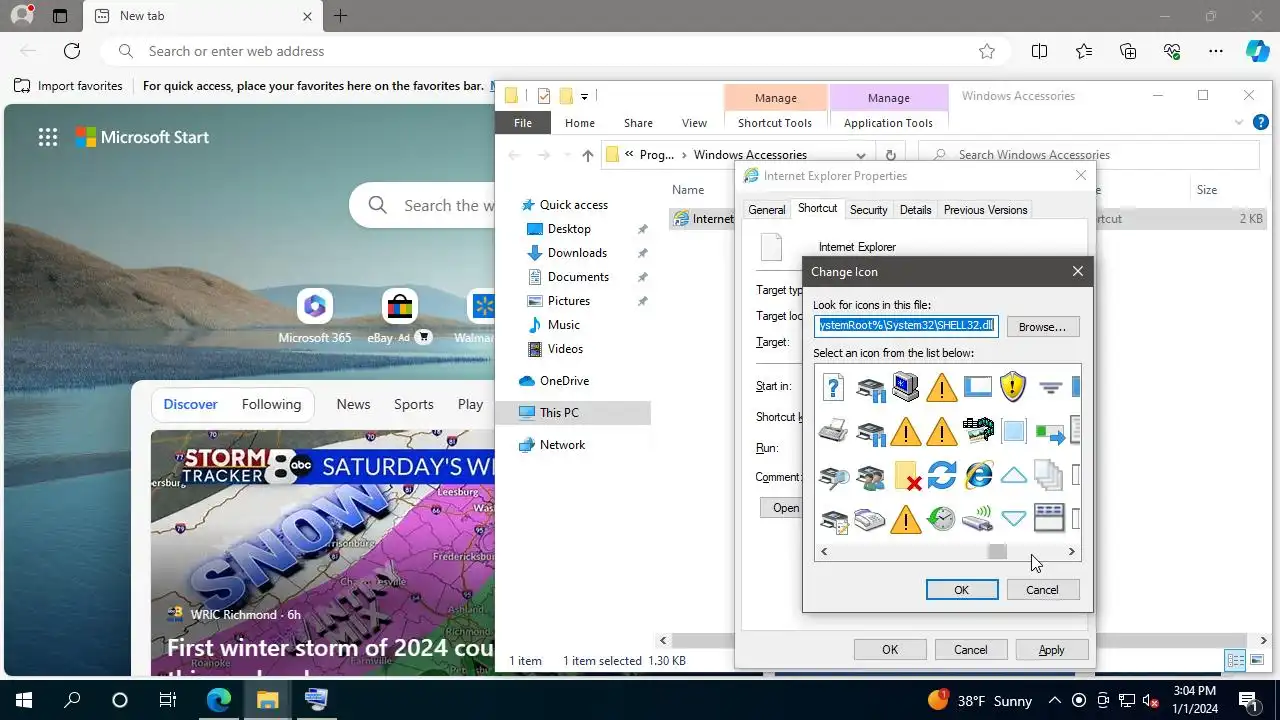Open recent locations dropdown arrow
This screenshot has height=720, width=1280.
[566, 155]
